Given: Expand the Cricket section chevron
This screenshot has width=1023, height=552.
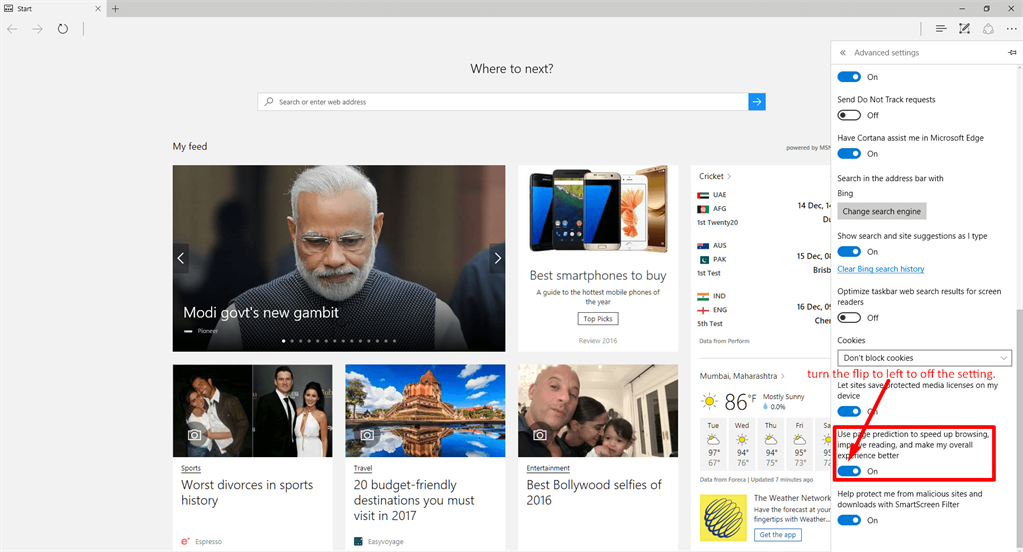Looking at the screenshot, I should pos(729,176).
